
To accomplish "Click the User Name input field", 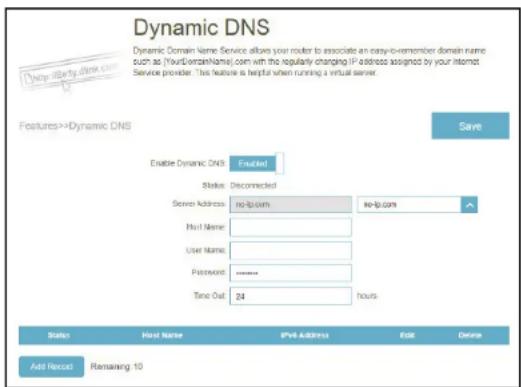I will pyautogui.click(x=291, y=250).
